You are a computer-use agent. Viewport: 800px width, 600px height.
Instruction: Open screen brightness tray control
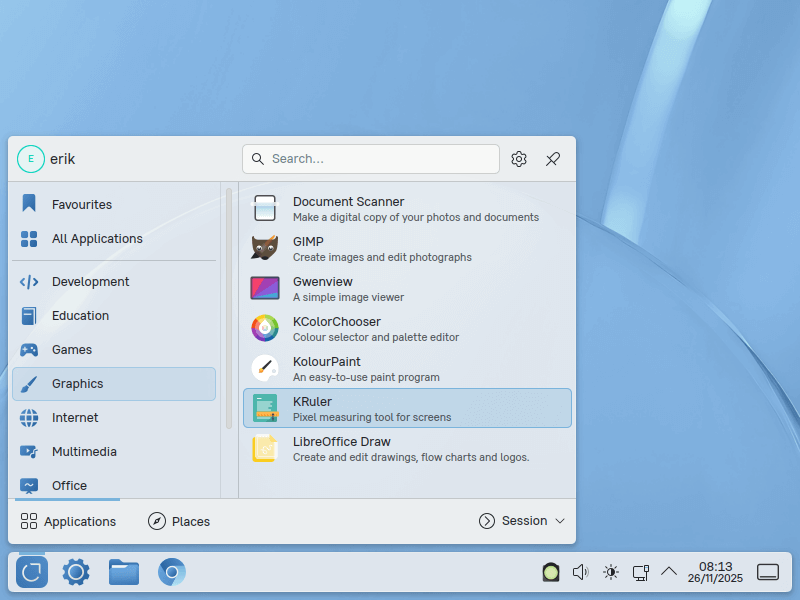[x=611, y=572]
